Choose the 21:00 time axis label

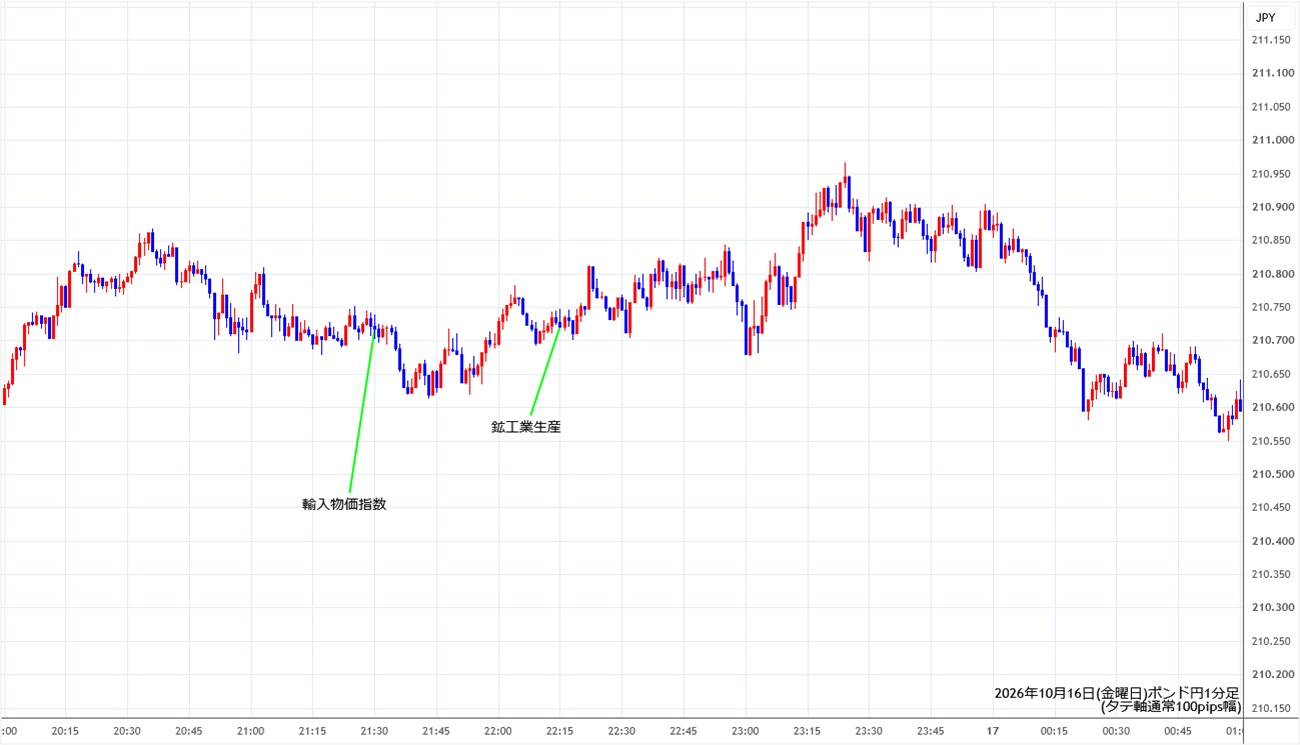click(251, 731)
